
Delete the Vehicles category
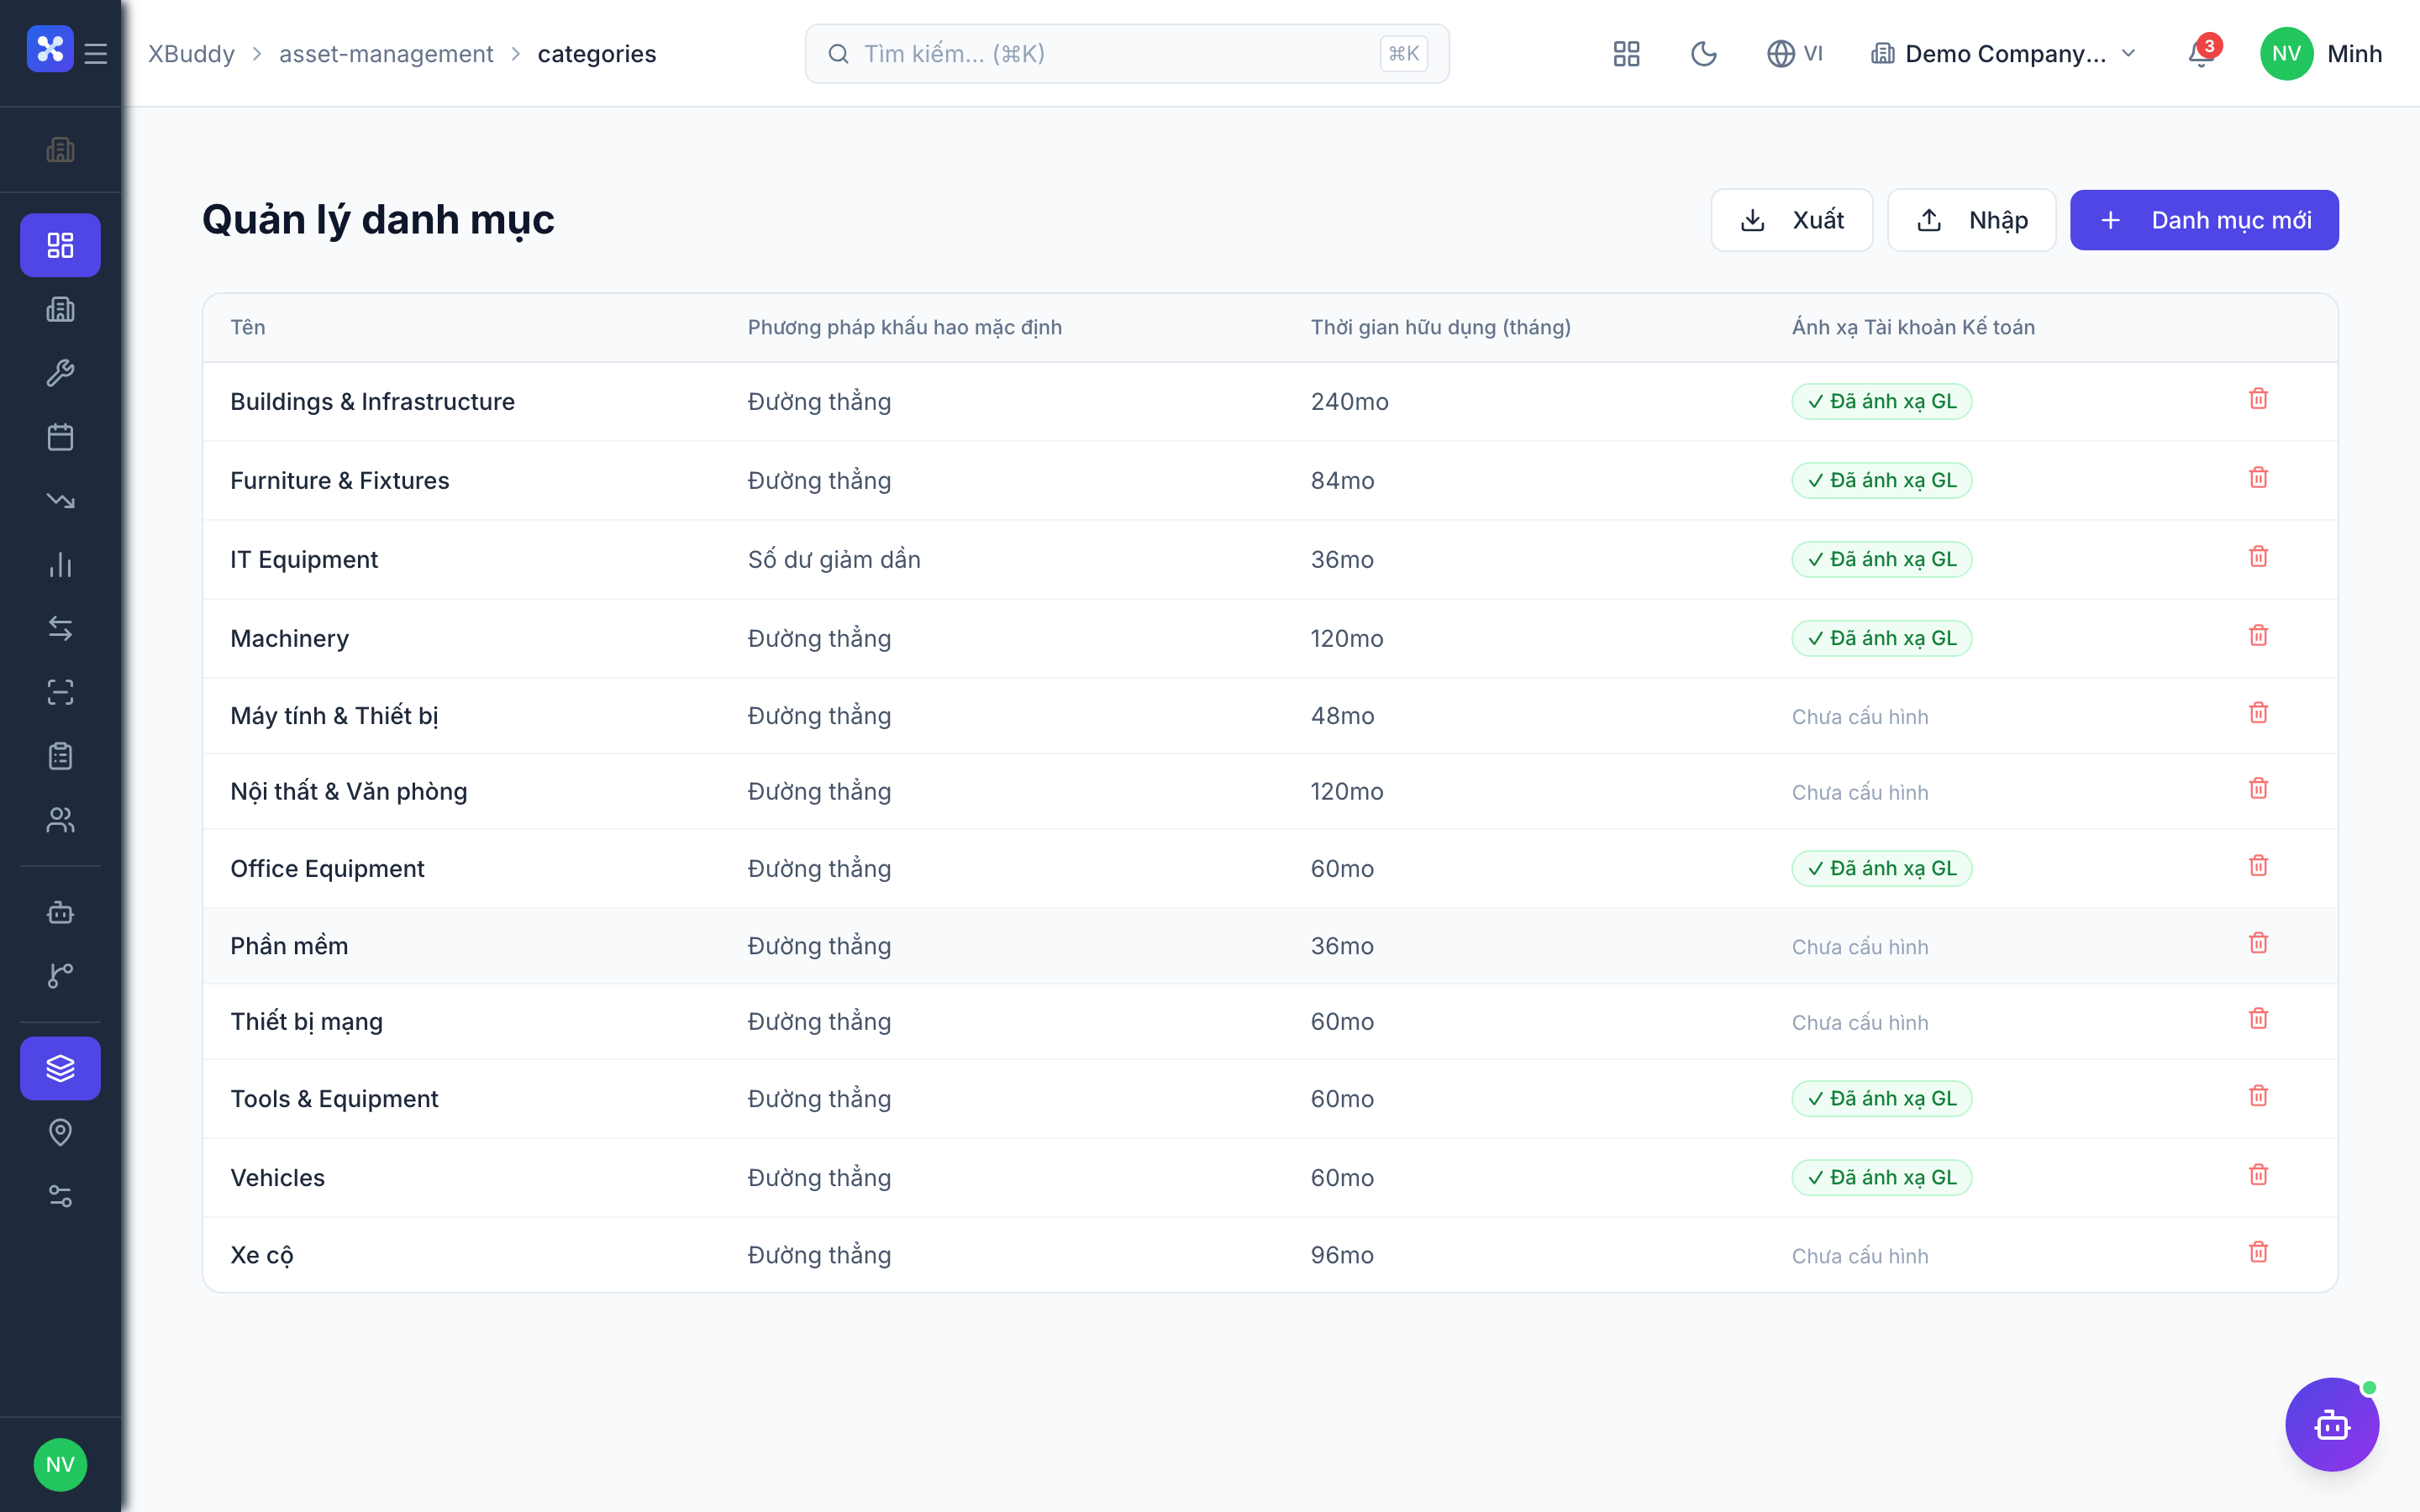[x=2258, y=1175]
